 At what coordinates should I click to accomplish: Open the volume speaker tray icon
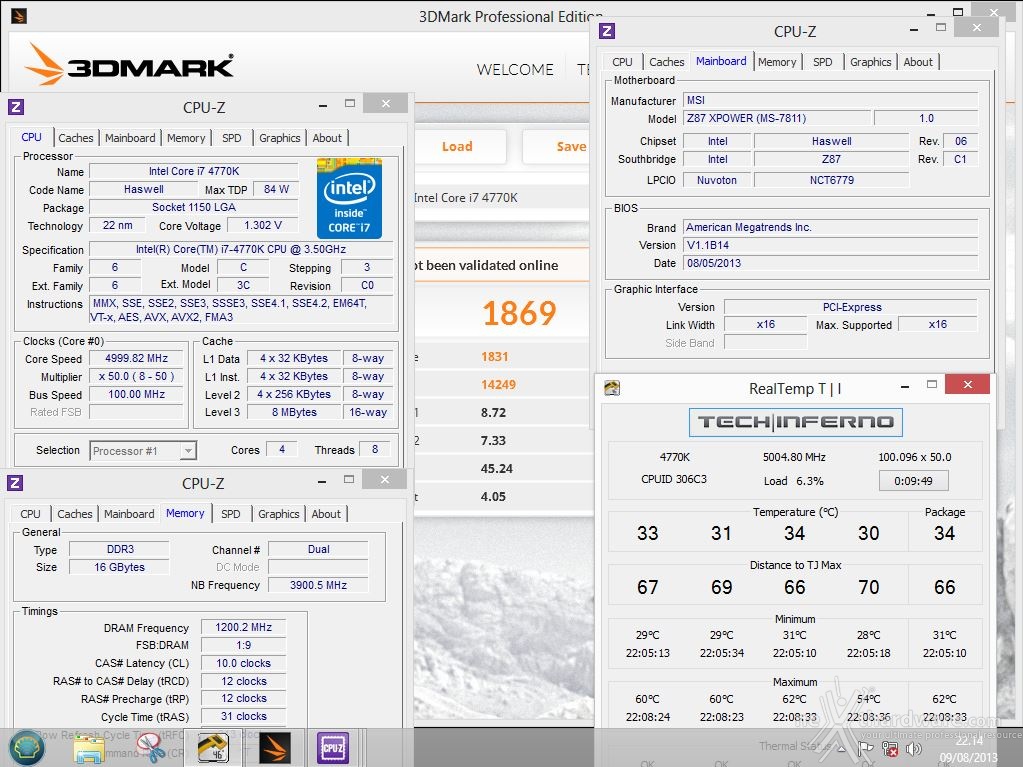(x=913, y=749)
